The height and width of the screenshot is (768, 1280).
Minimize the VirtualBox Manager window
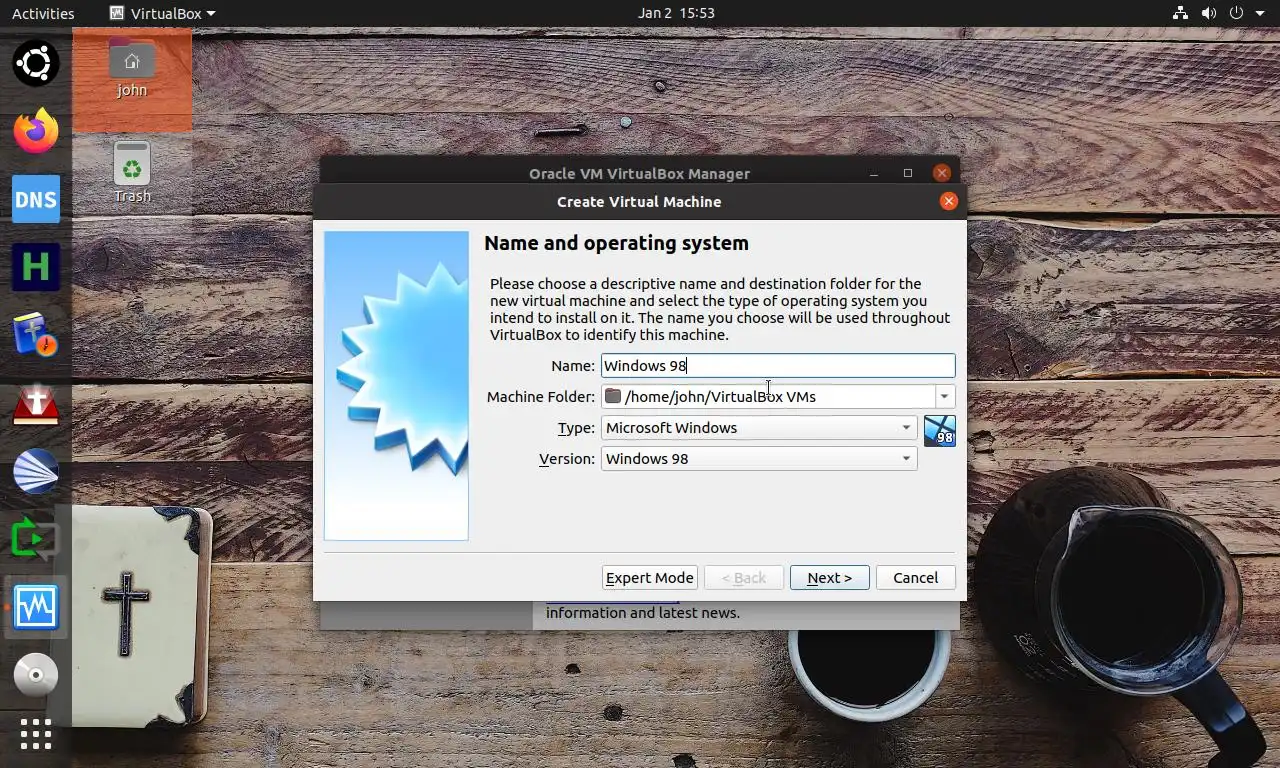point(874,173)
